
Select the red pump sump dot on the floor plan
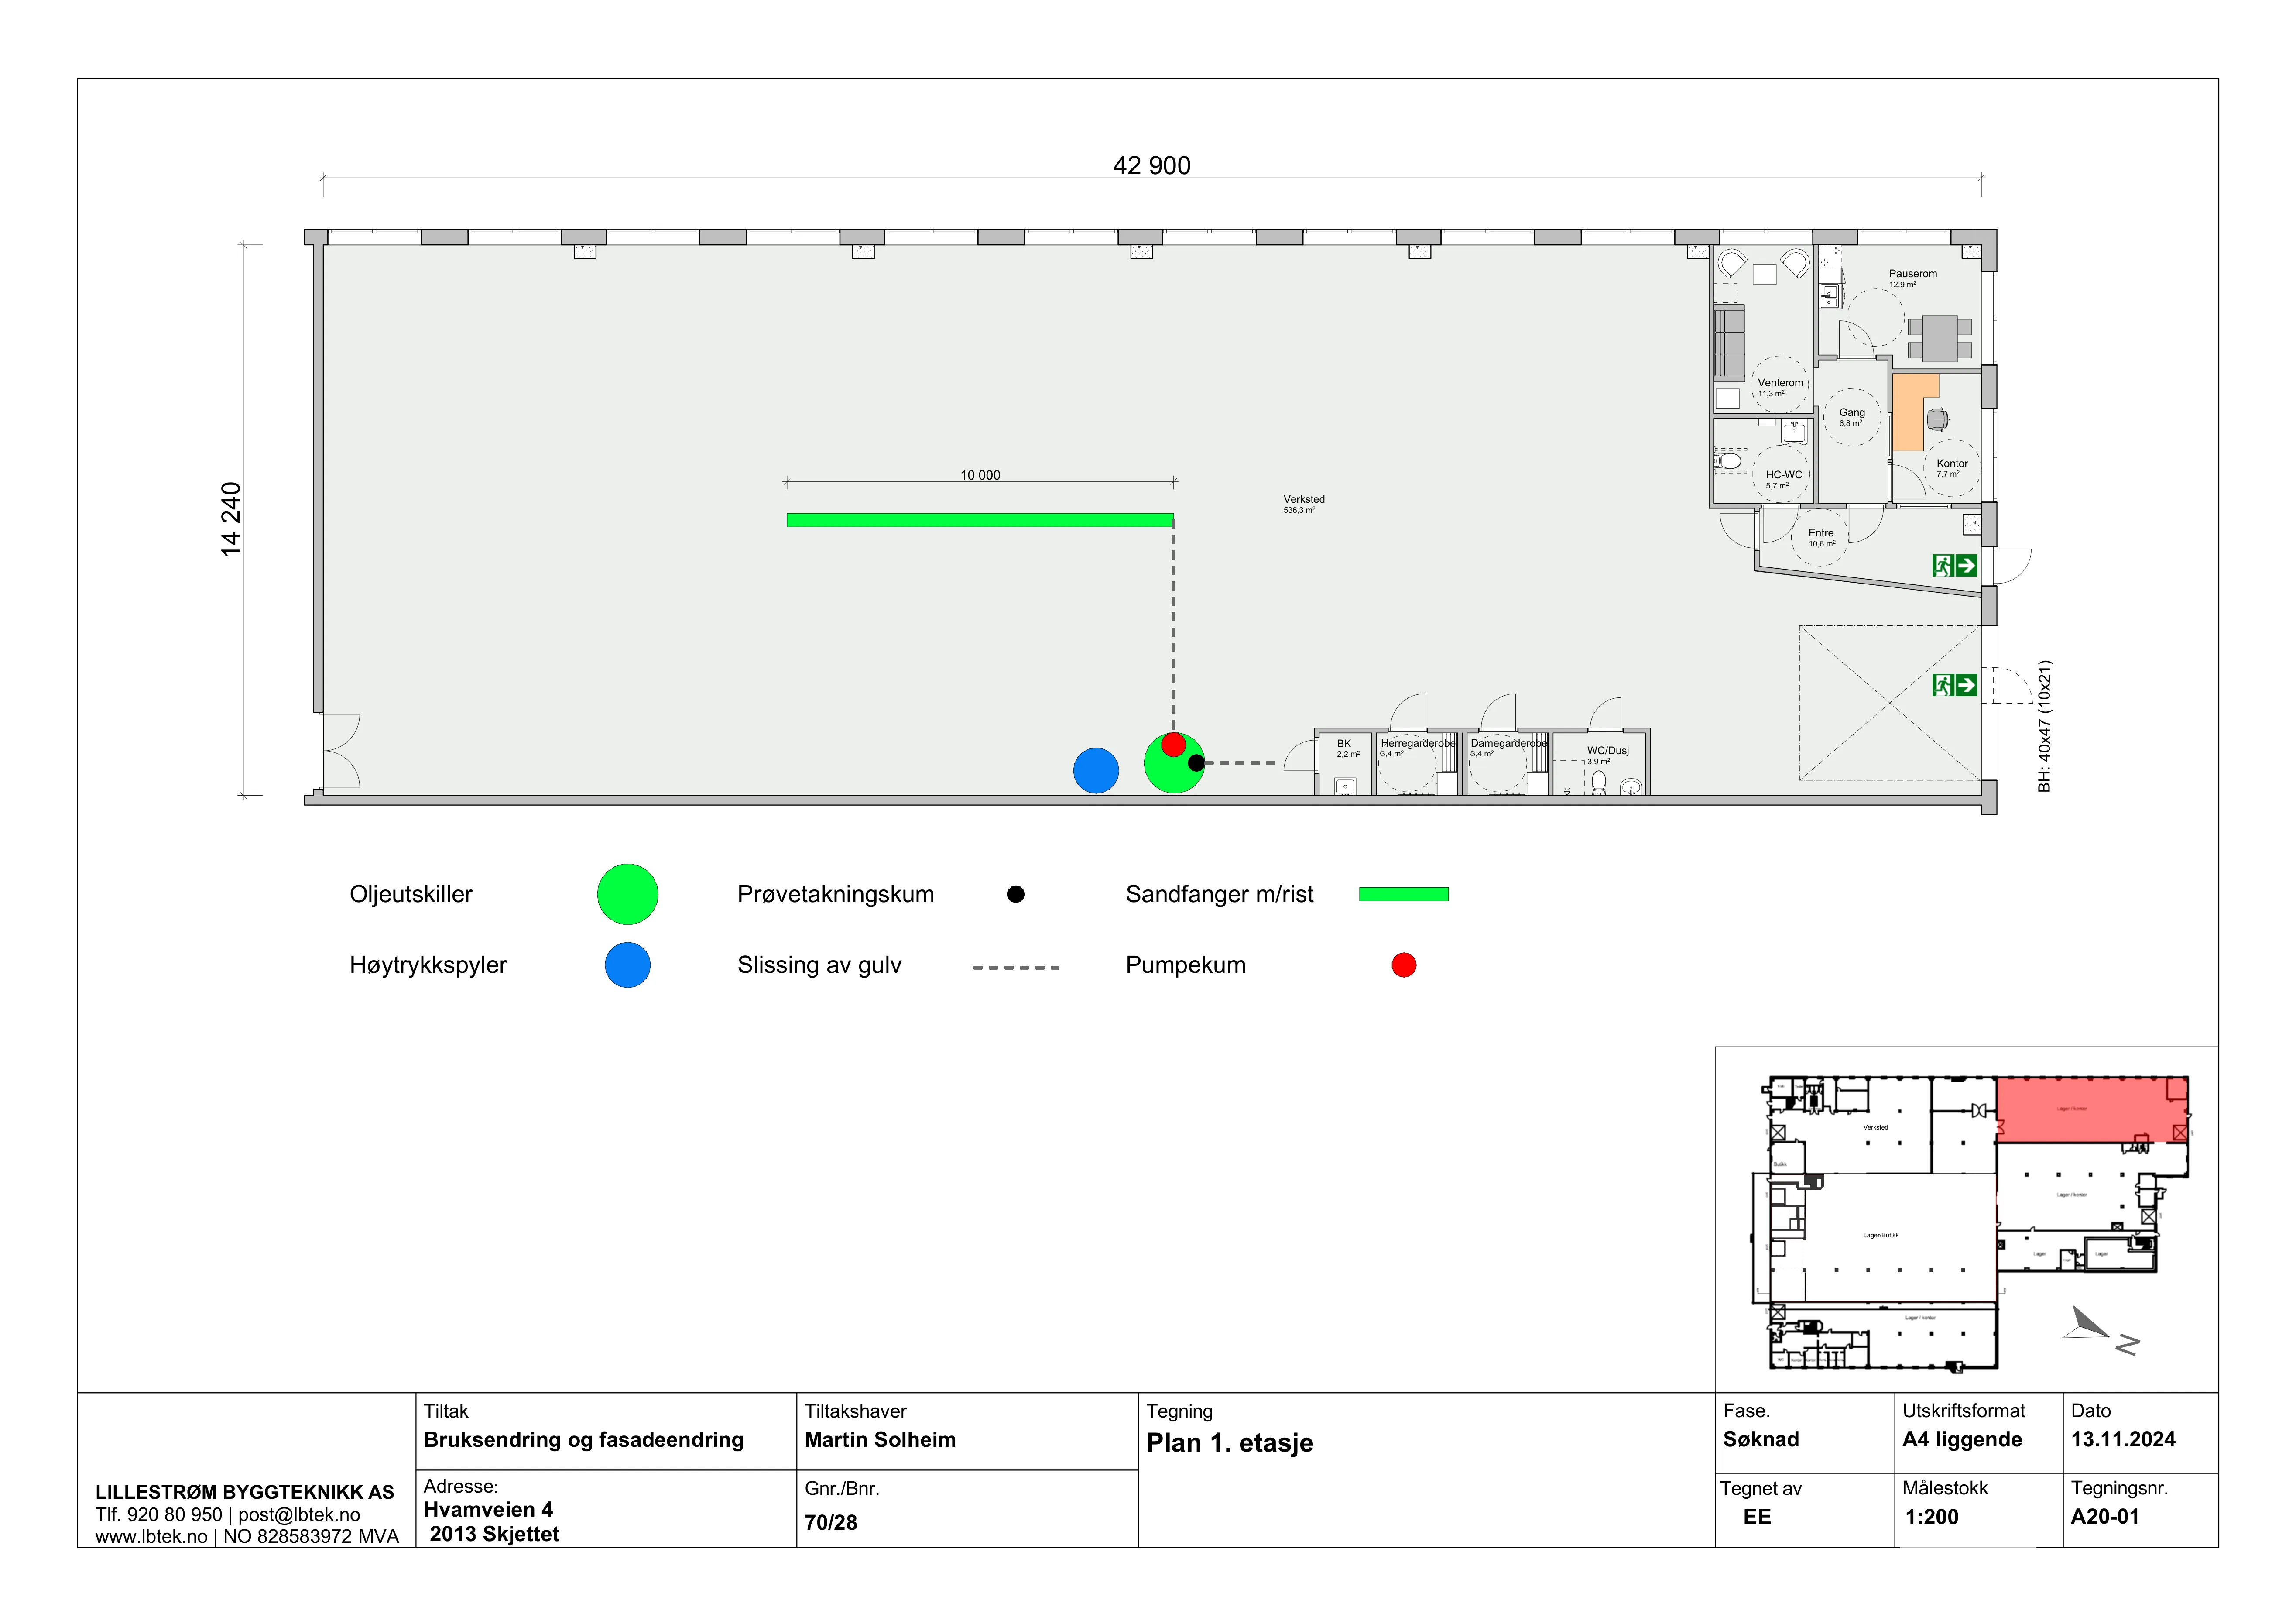point(1173,744)
